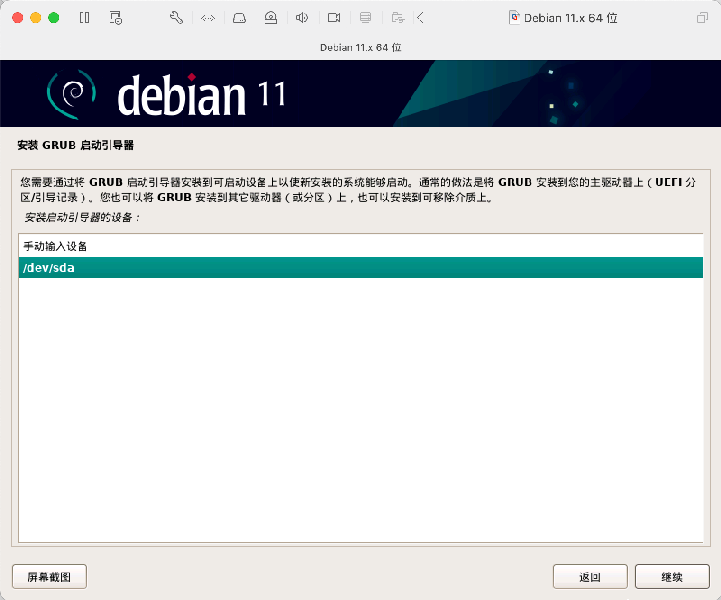Screen dimensions: 721x600
Task: Click the printer device icon
Action: coord(366,18)
